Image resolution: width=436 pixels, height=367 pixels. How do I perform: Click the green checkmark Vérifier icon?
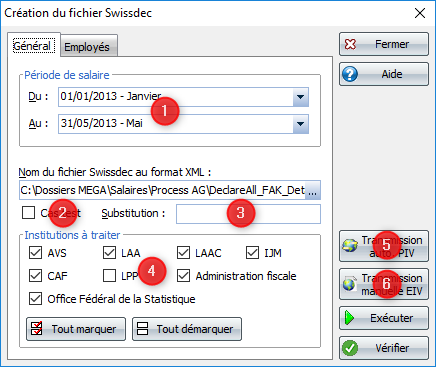[350, 348]
